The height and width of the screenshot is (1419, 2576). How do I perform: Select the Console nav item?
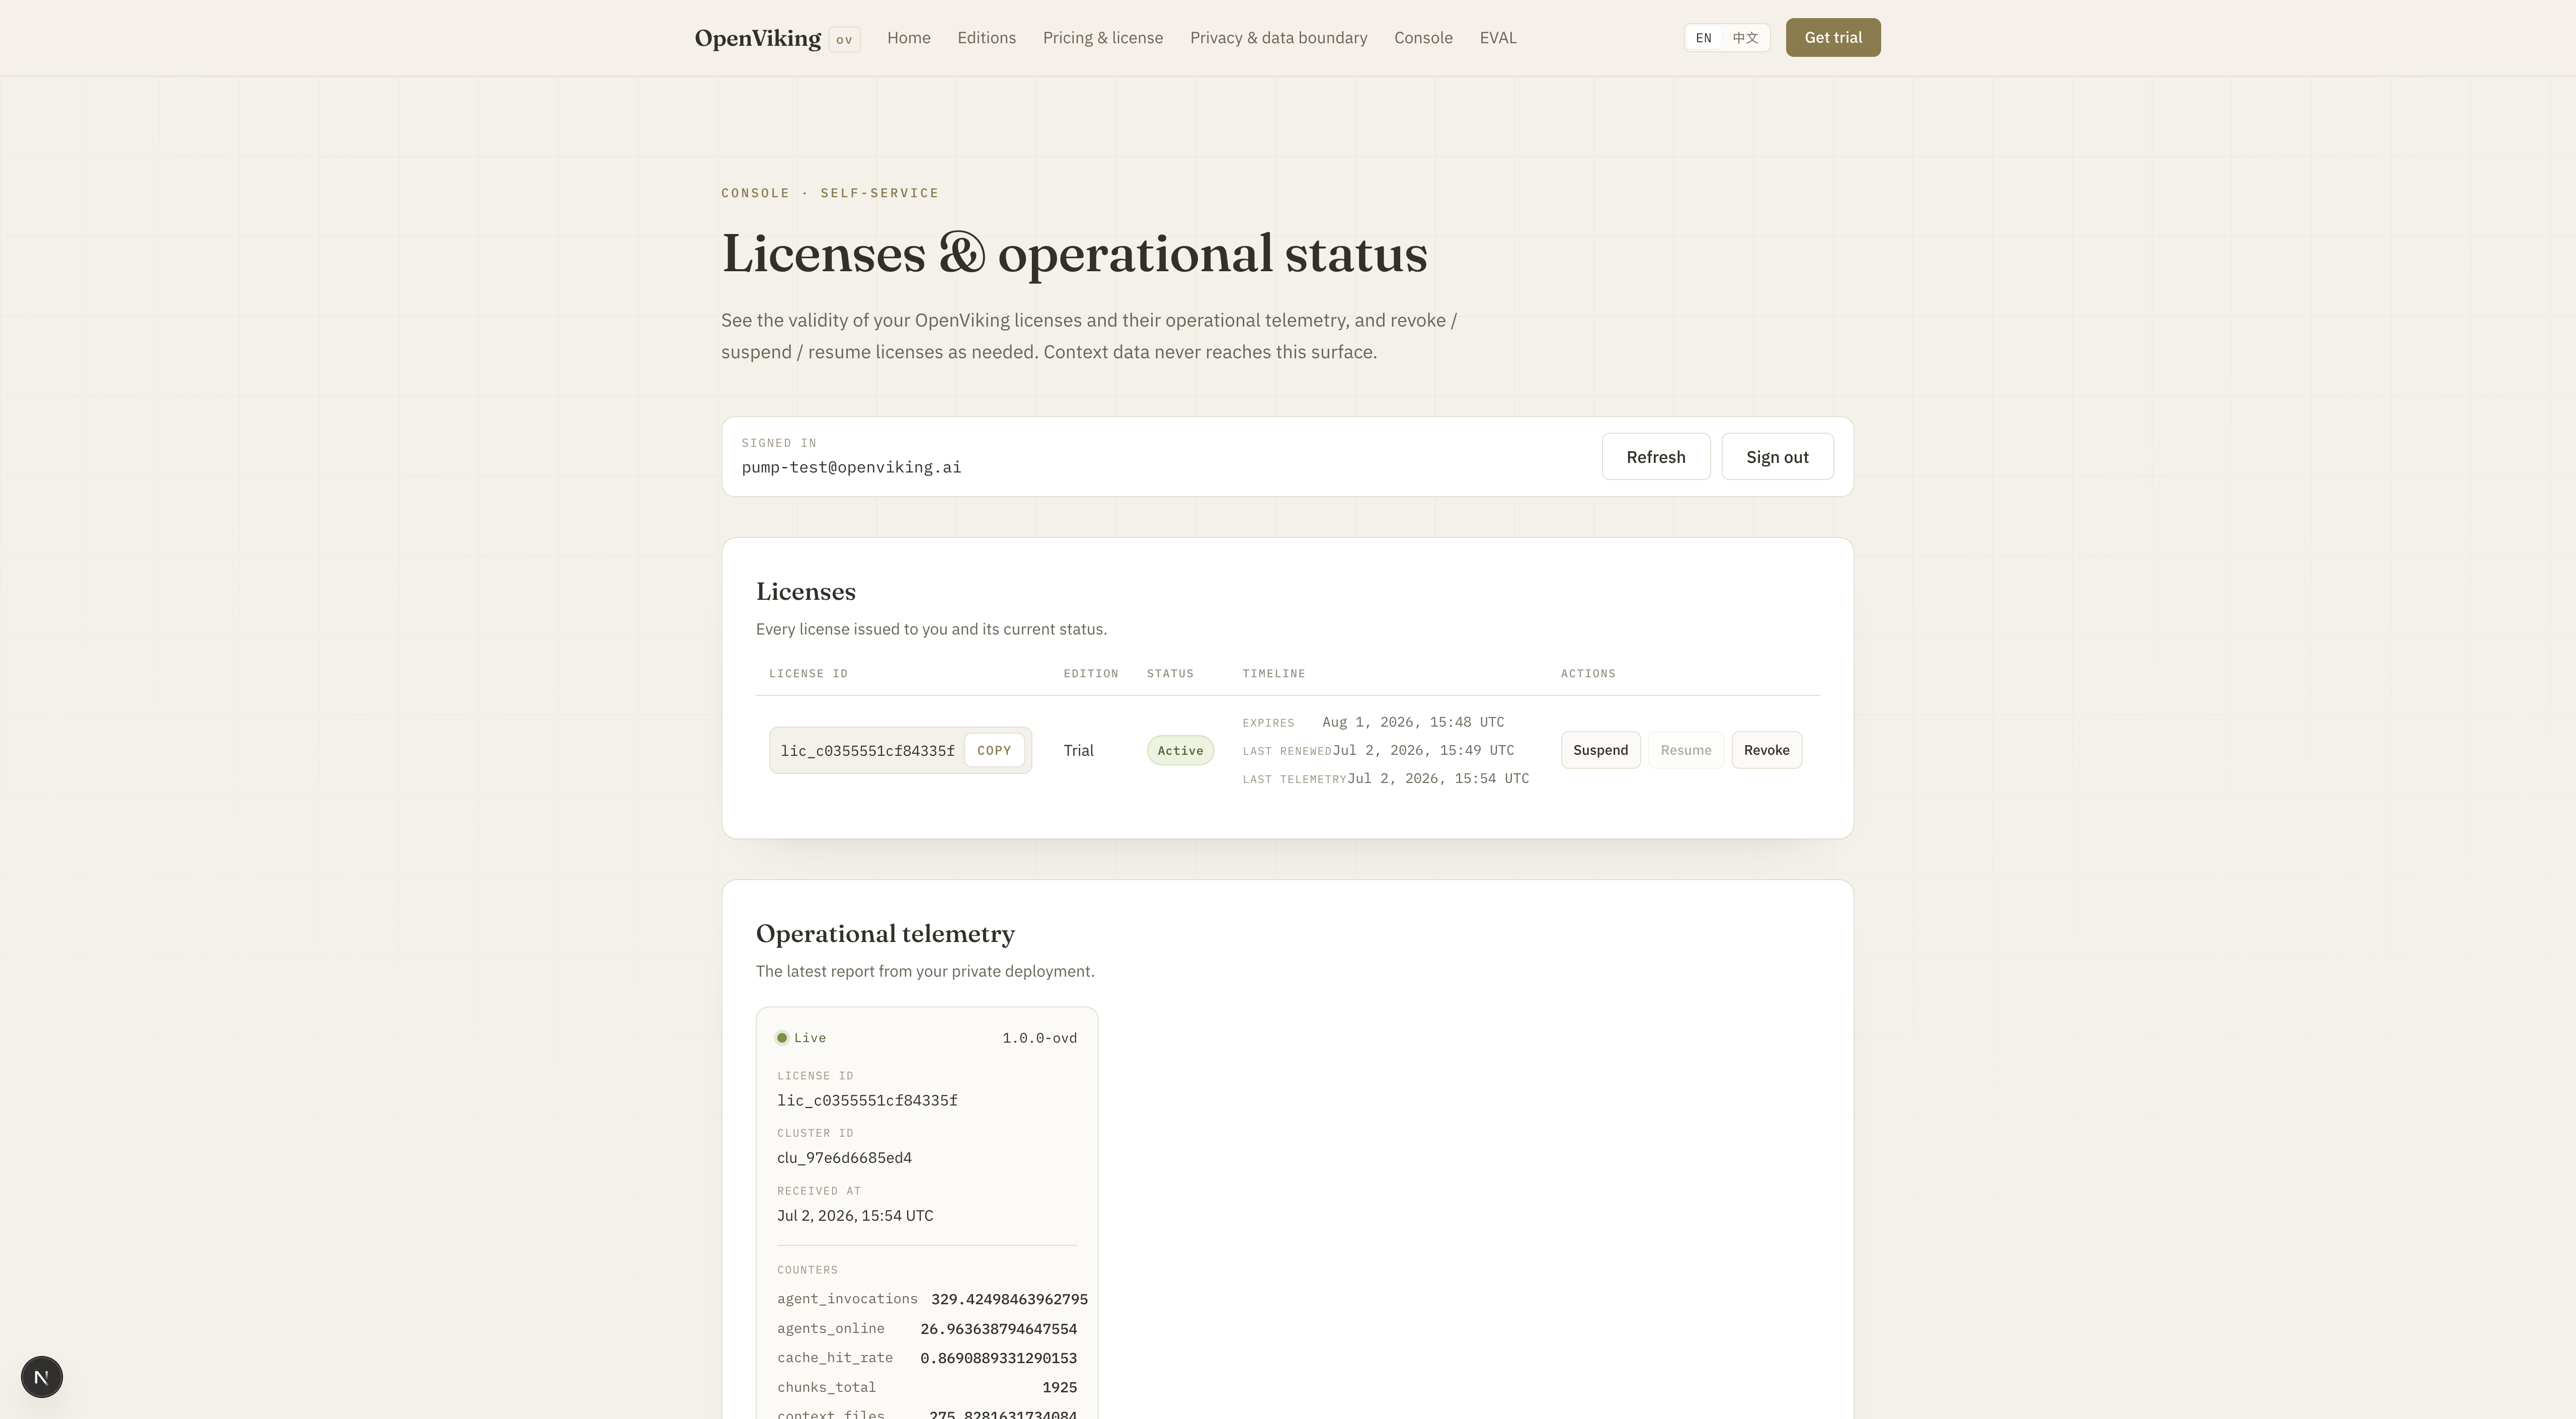tap(1423, 38)
